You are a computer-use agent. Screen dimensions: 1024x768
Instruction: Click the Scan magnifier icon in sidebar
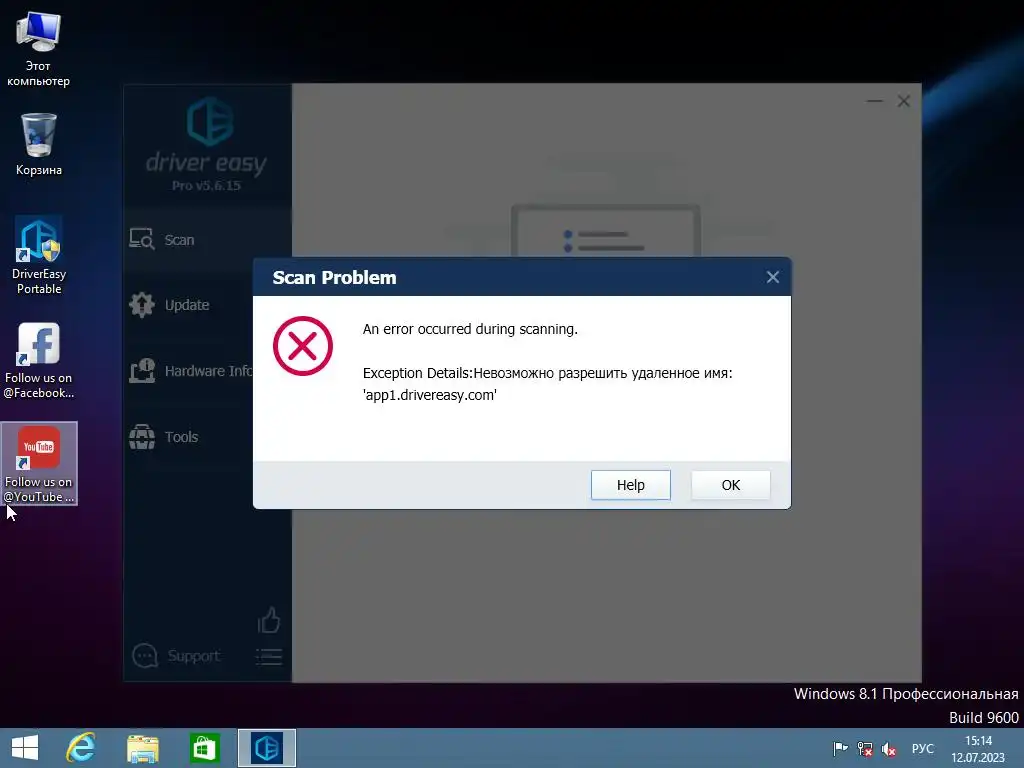tap(142, 239)
